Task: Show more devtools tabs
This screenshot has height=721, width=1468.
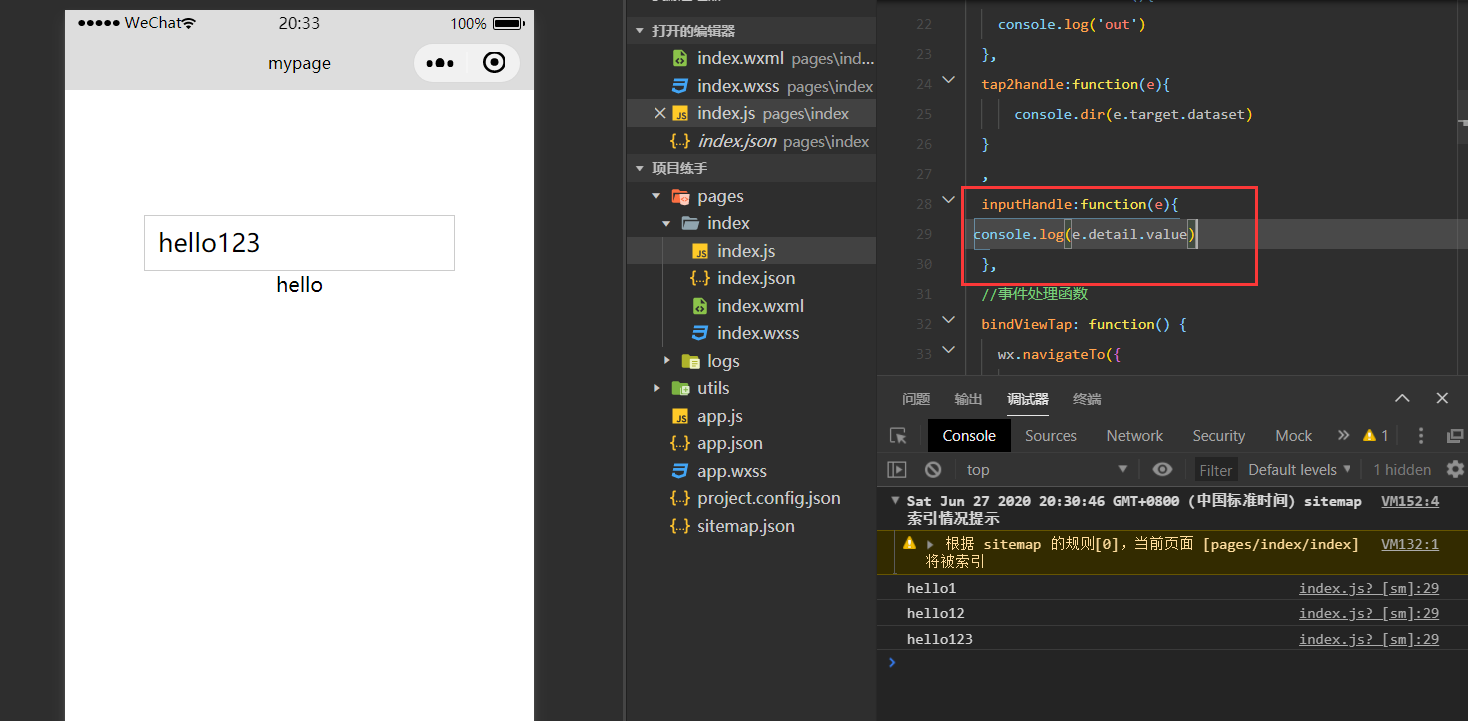Action: click(1343, 436)
